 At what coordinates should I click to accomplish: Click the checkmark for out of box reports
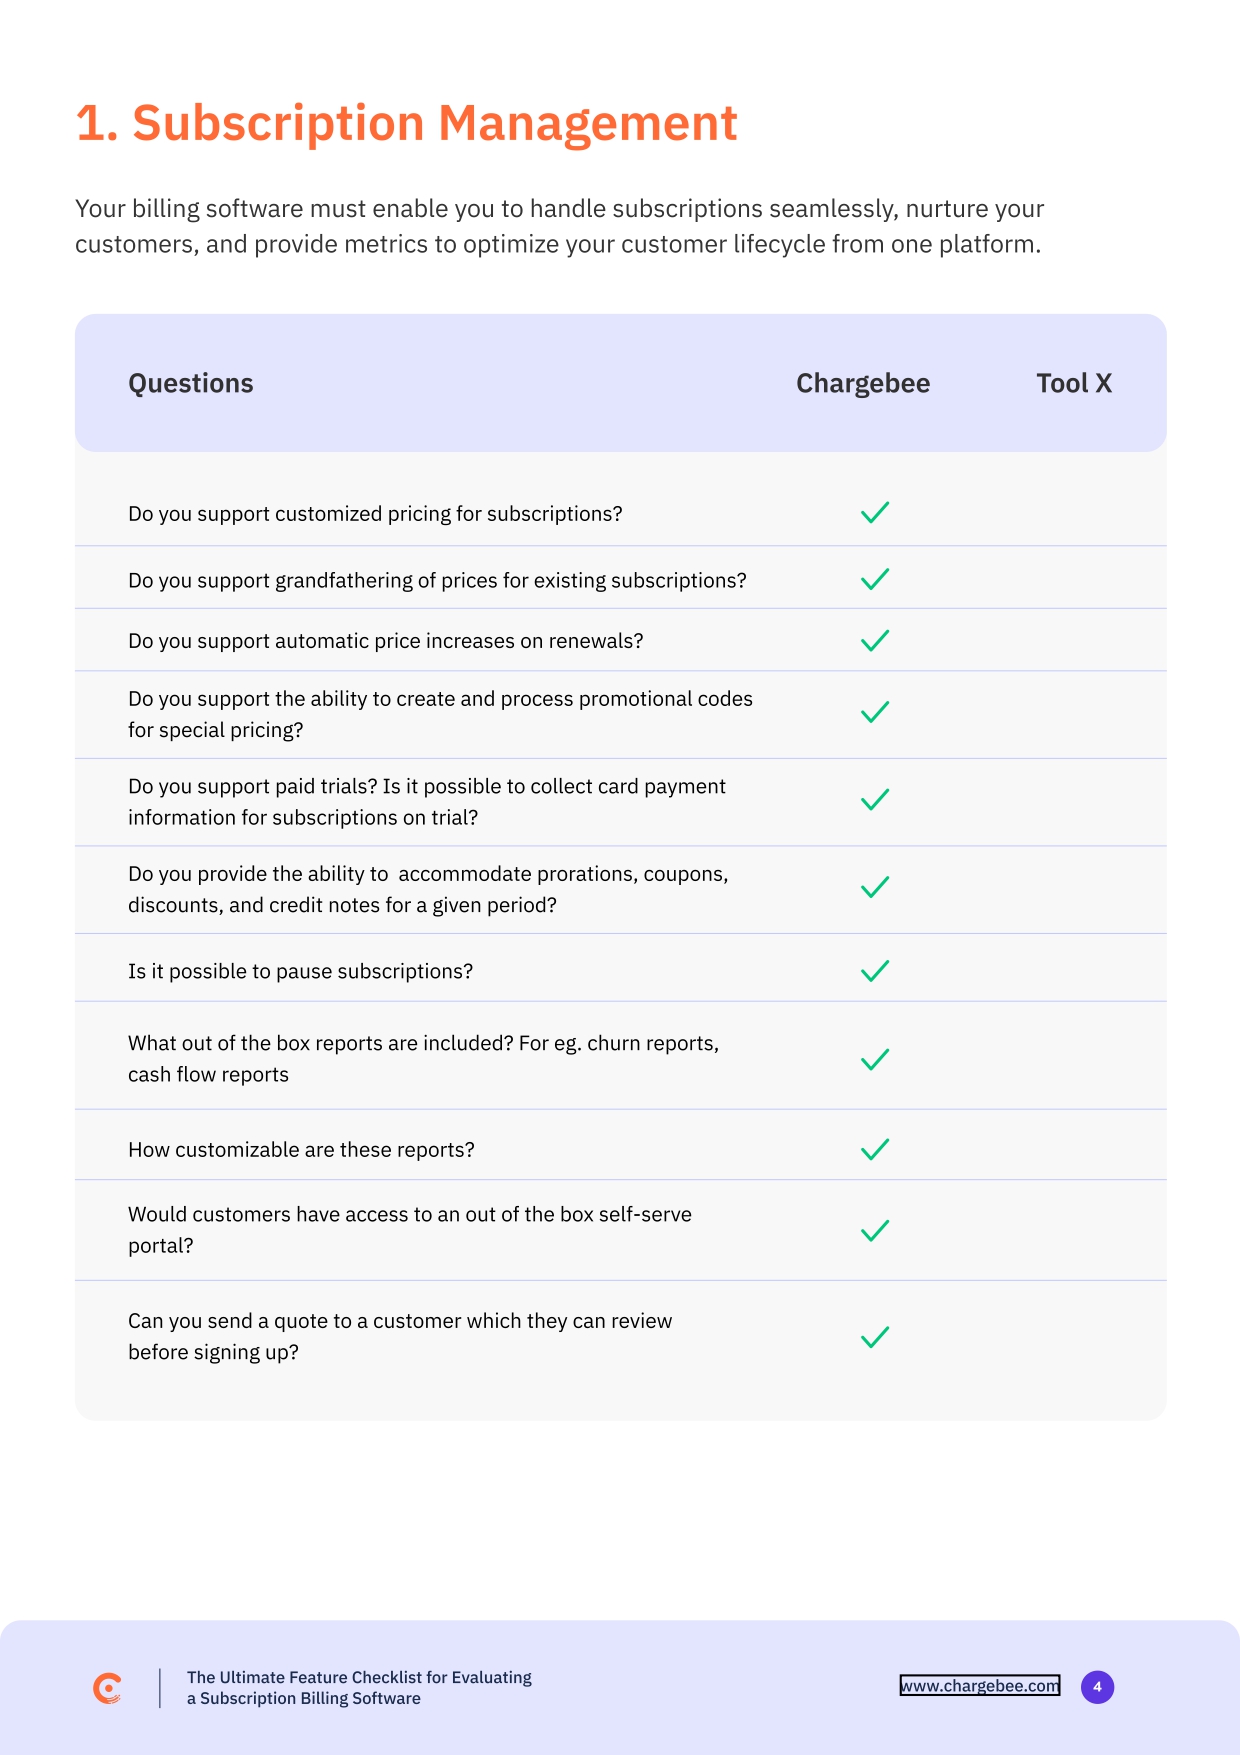click(x=875, y=1059)
